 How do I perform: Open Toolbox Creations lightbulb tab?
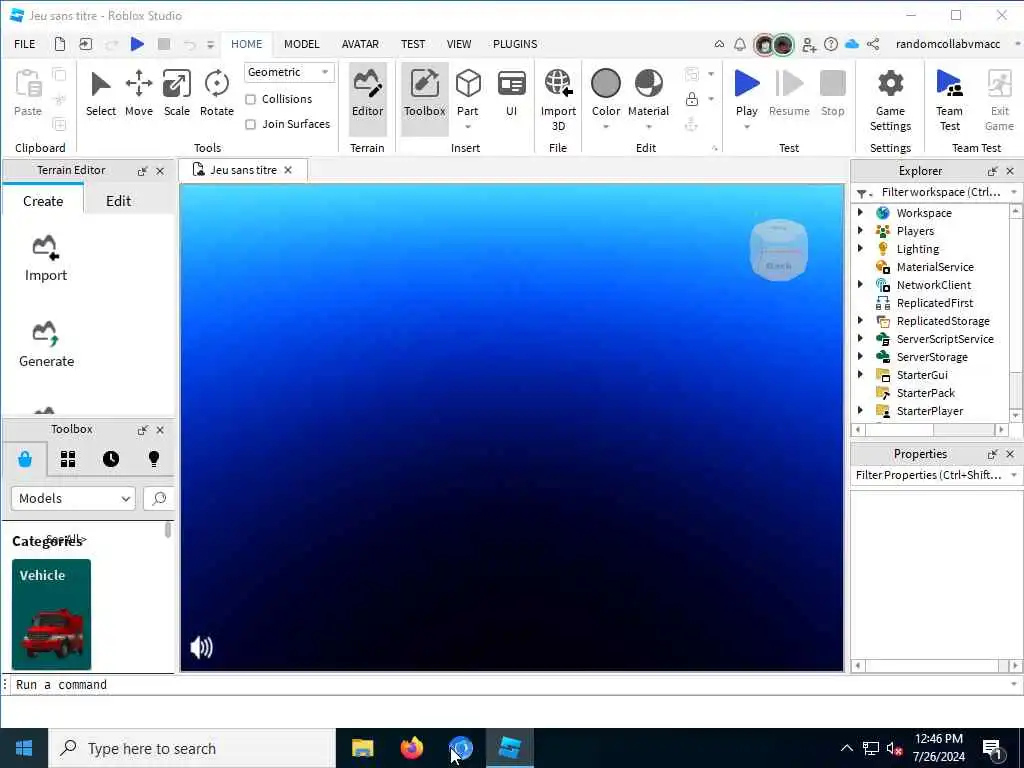[x=154, y=459]
